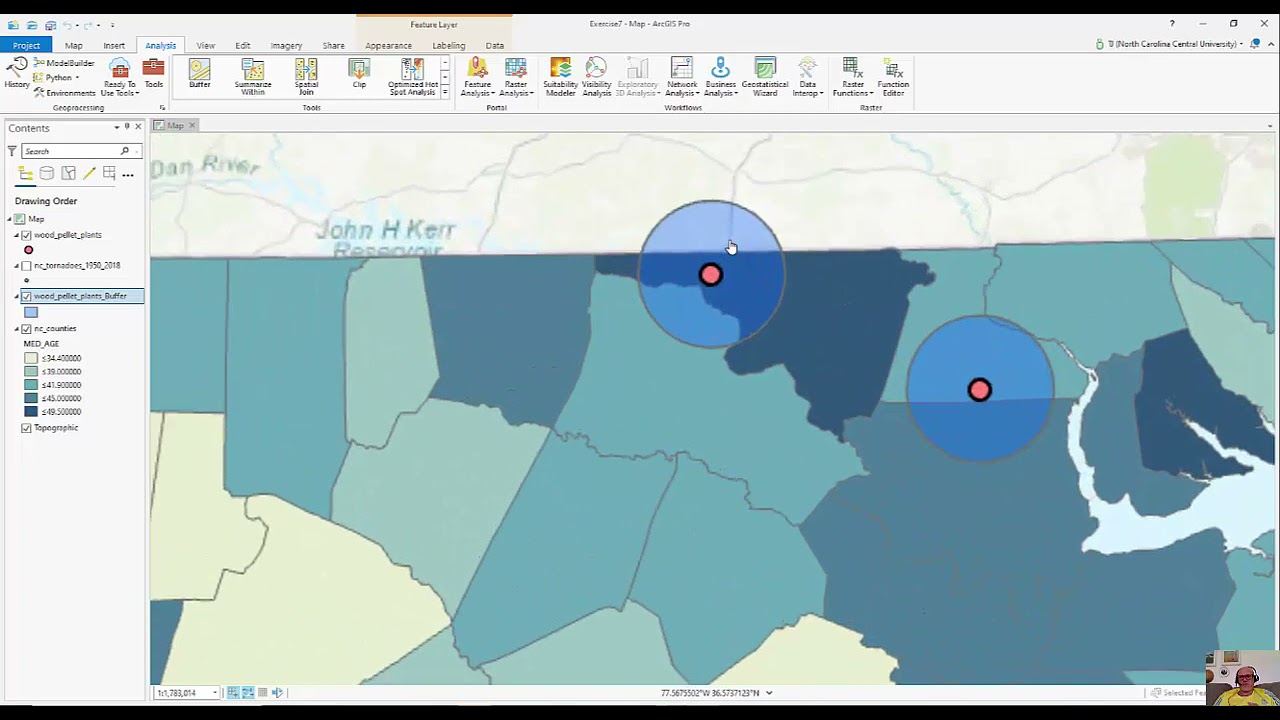Click the buffer layer blue symbol swatch
1280x720 pixels.
pos(31,312)
